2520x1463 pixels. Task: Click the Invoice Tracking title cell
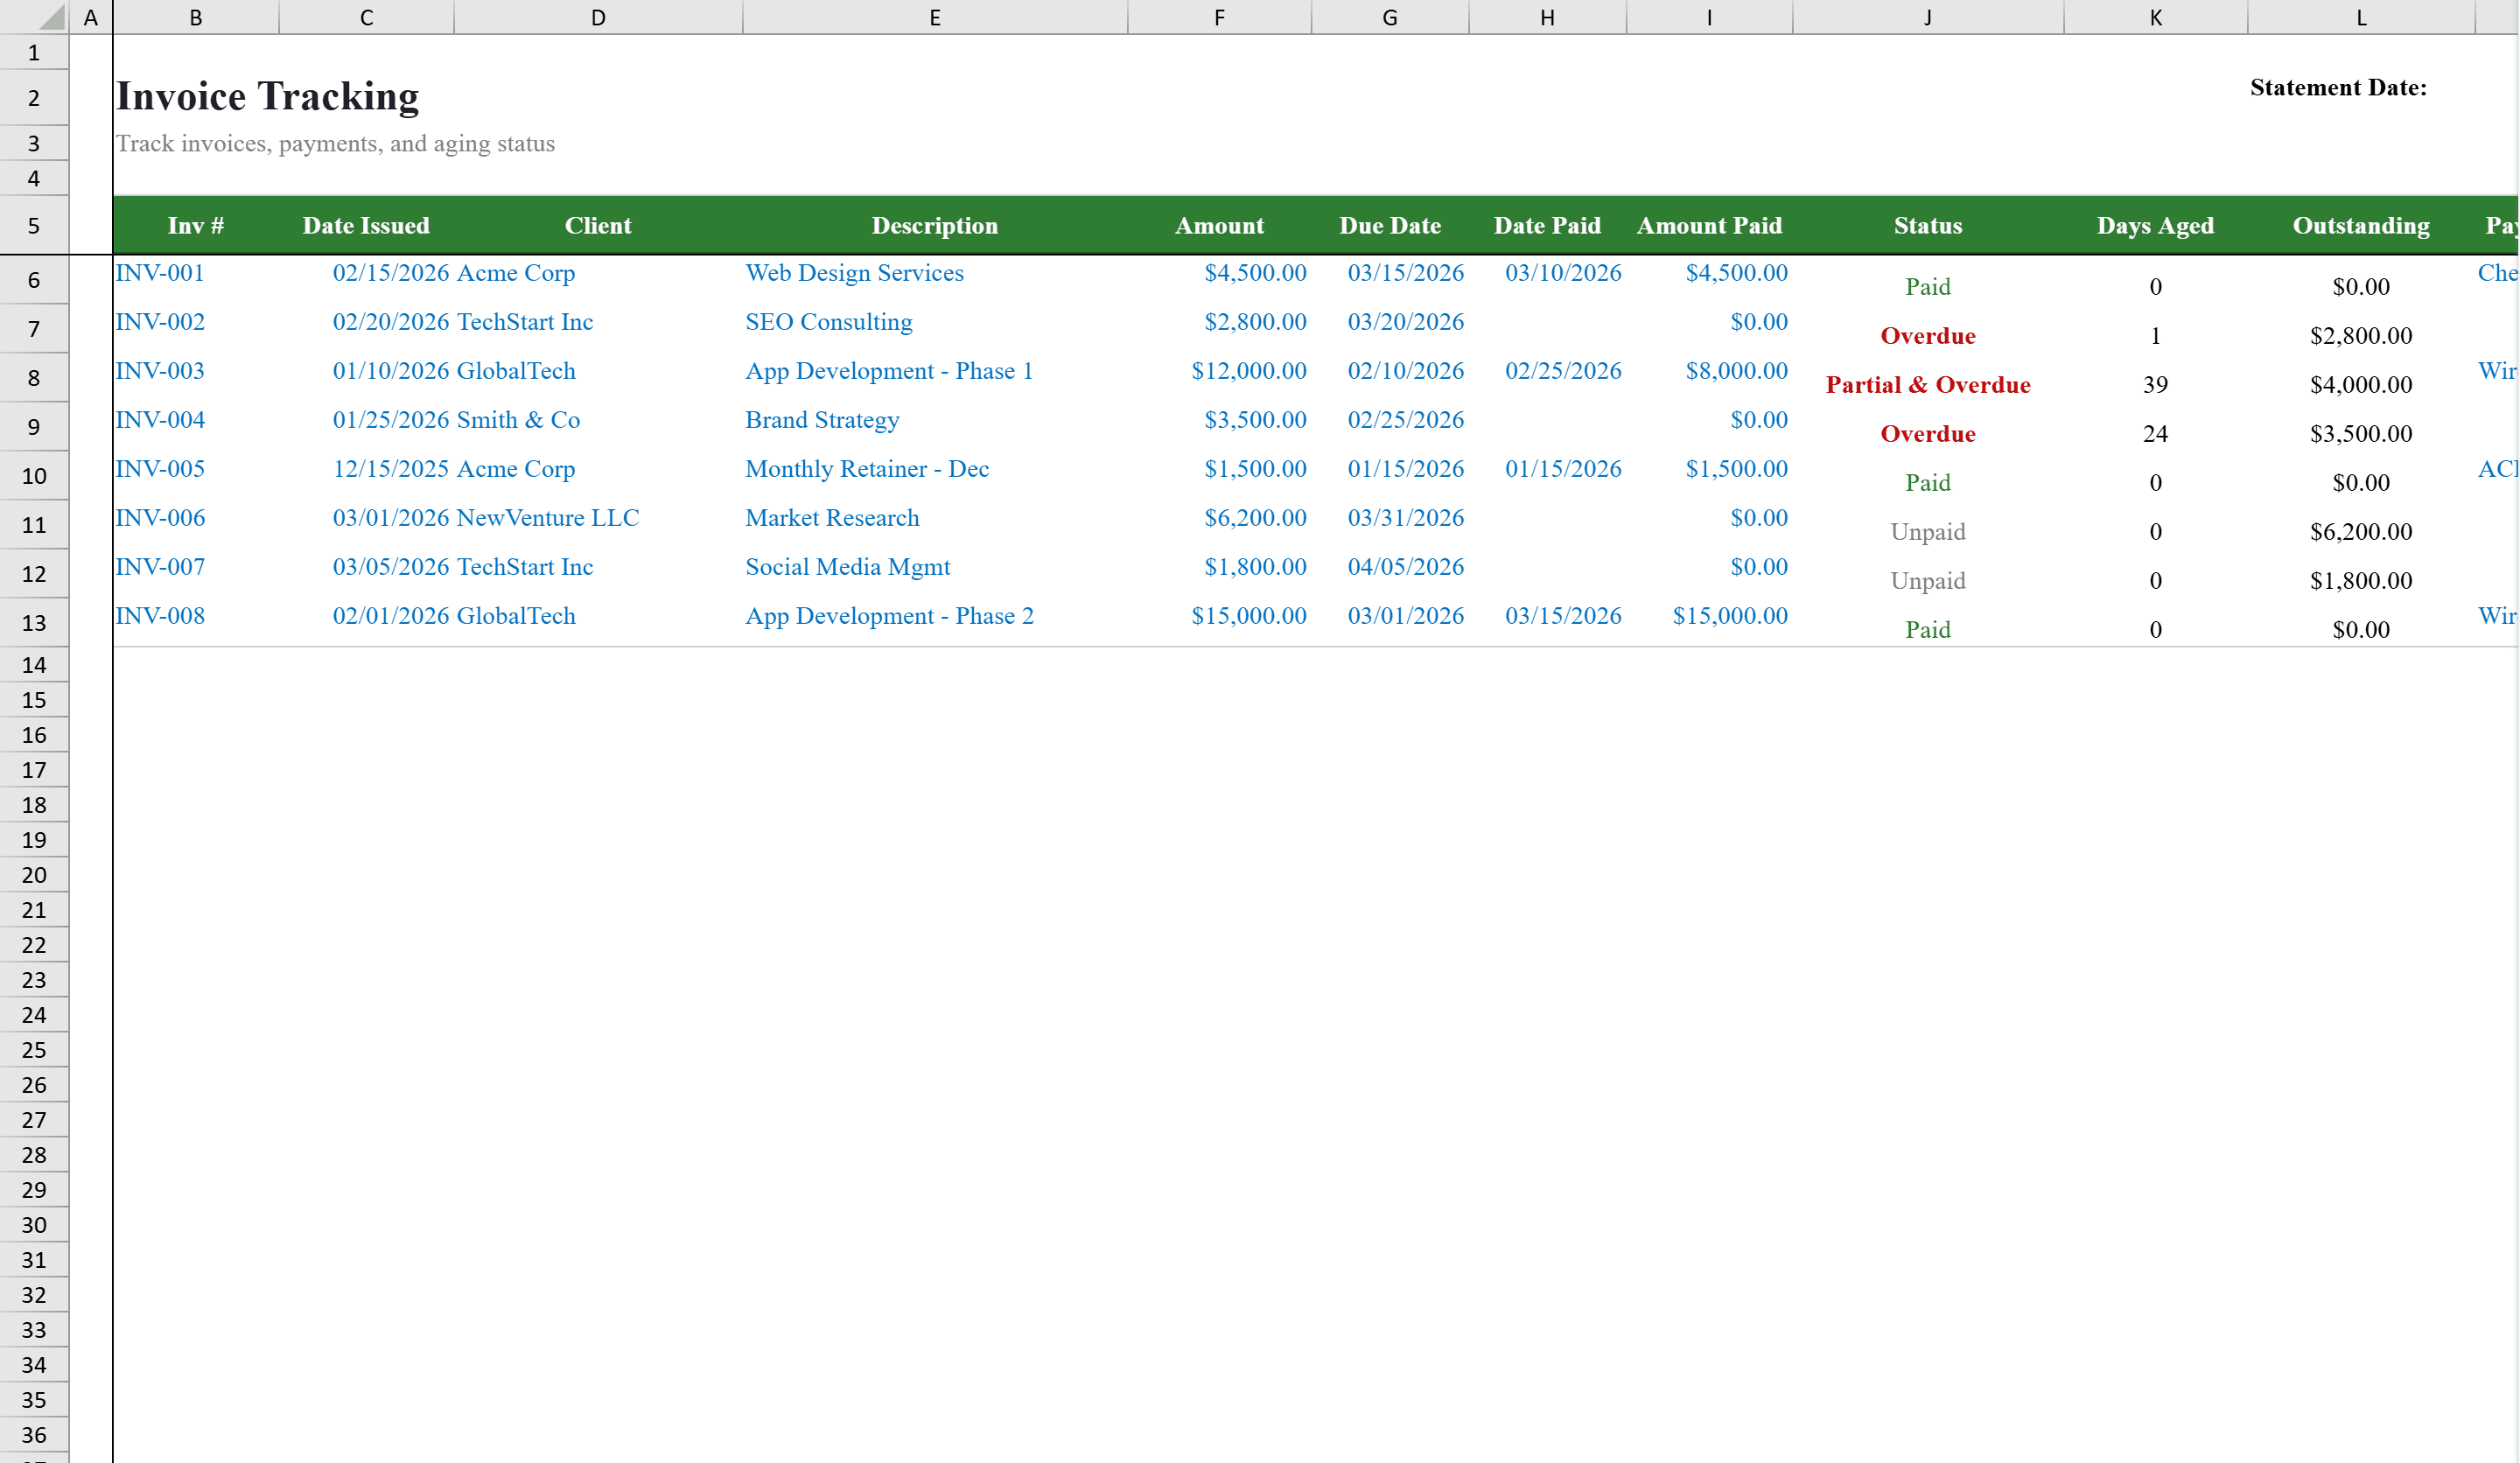point(267,95)
